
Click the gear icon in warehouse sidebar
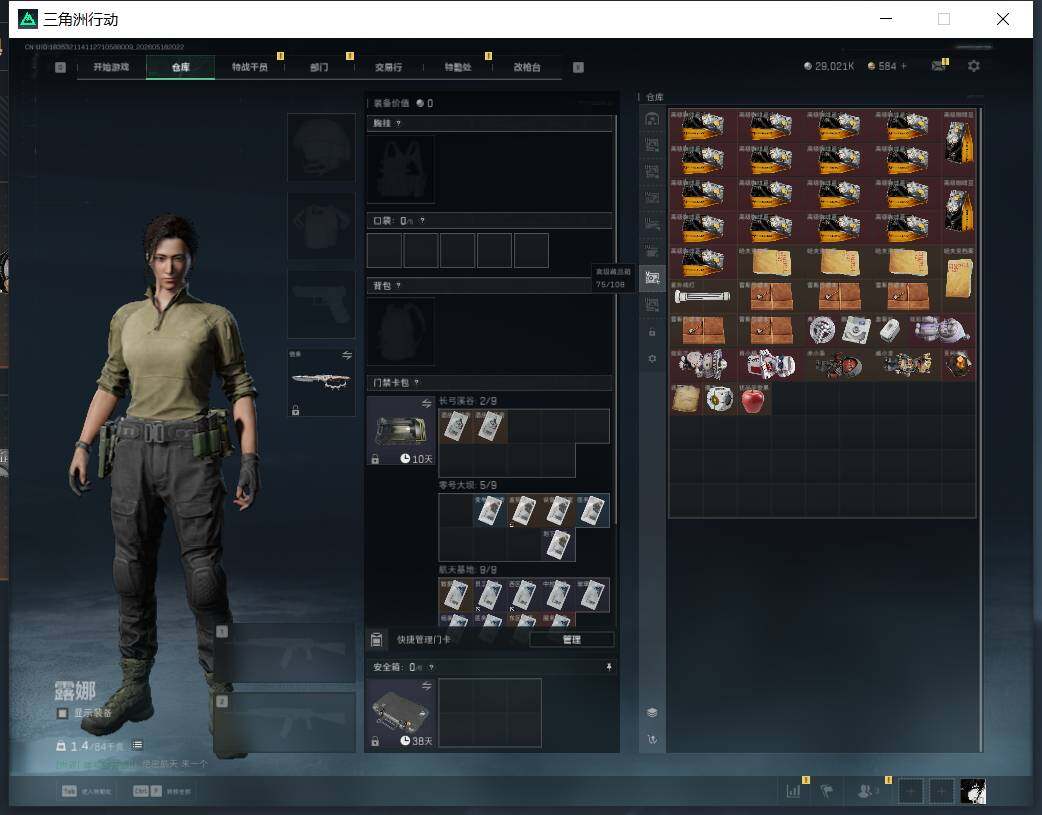coord(652,359)
